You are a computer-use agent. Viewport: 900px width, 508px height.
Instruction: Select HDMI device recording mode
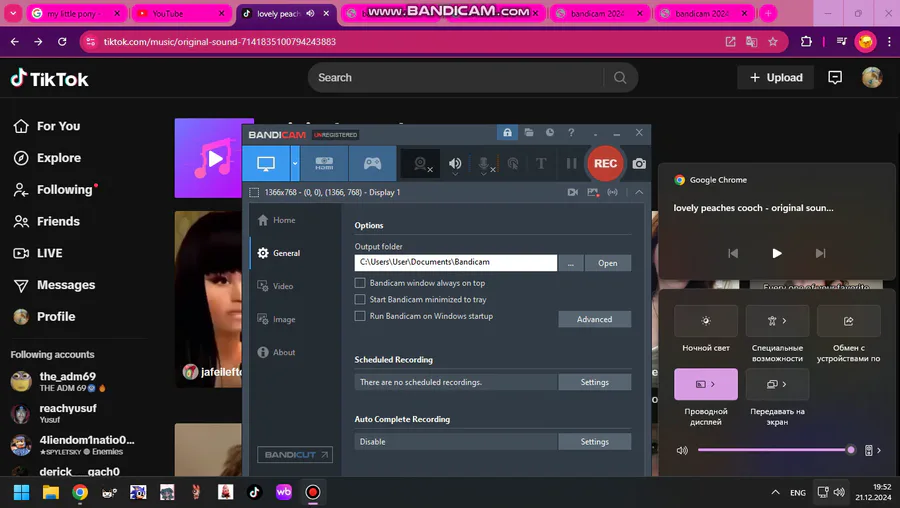coord(324,164)
